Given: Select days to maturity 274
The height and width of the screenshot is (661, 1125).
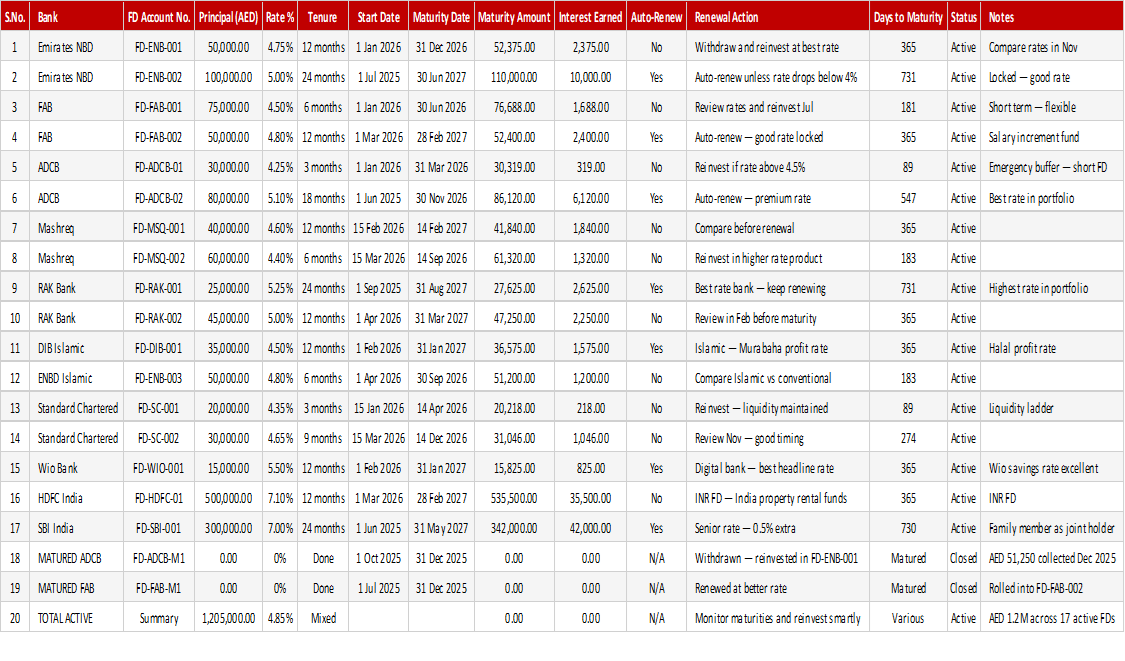Looking at the screenshot, I should pos(908,439).
